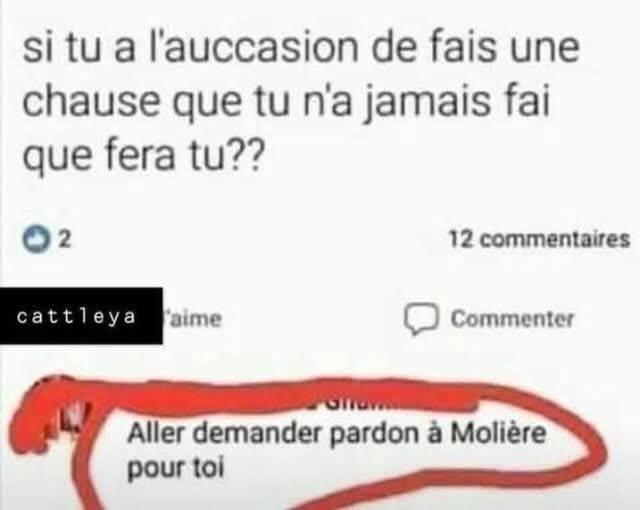Click the cattleya watermark box
640x510 pixels.
click(x=81, y=316)
